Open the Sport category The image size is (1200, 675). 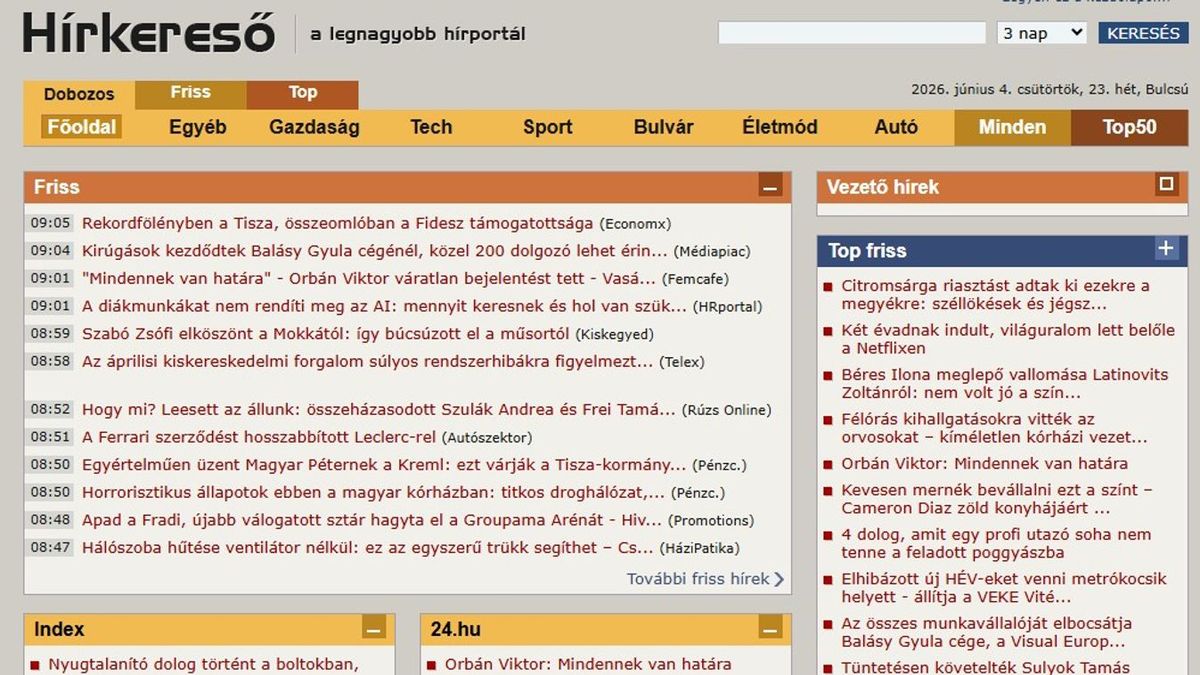548,127
